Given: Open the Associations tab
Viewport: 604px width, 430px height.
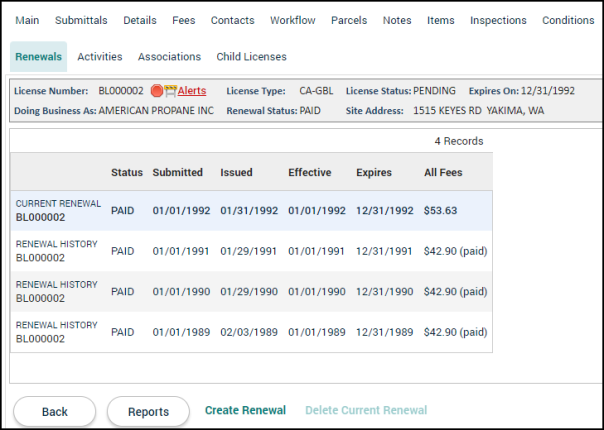Looking at the screenshot, I should pos(169,57).
